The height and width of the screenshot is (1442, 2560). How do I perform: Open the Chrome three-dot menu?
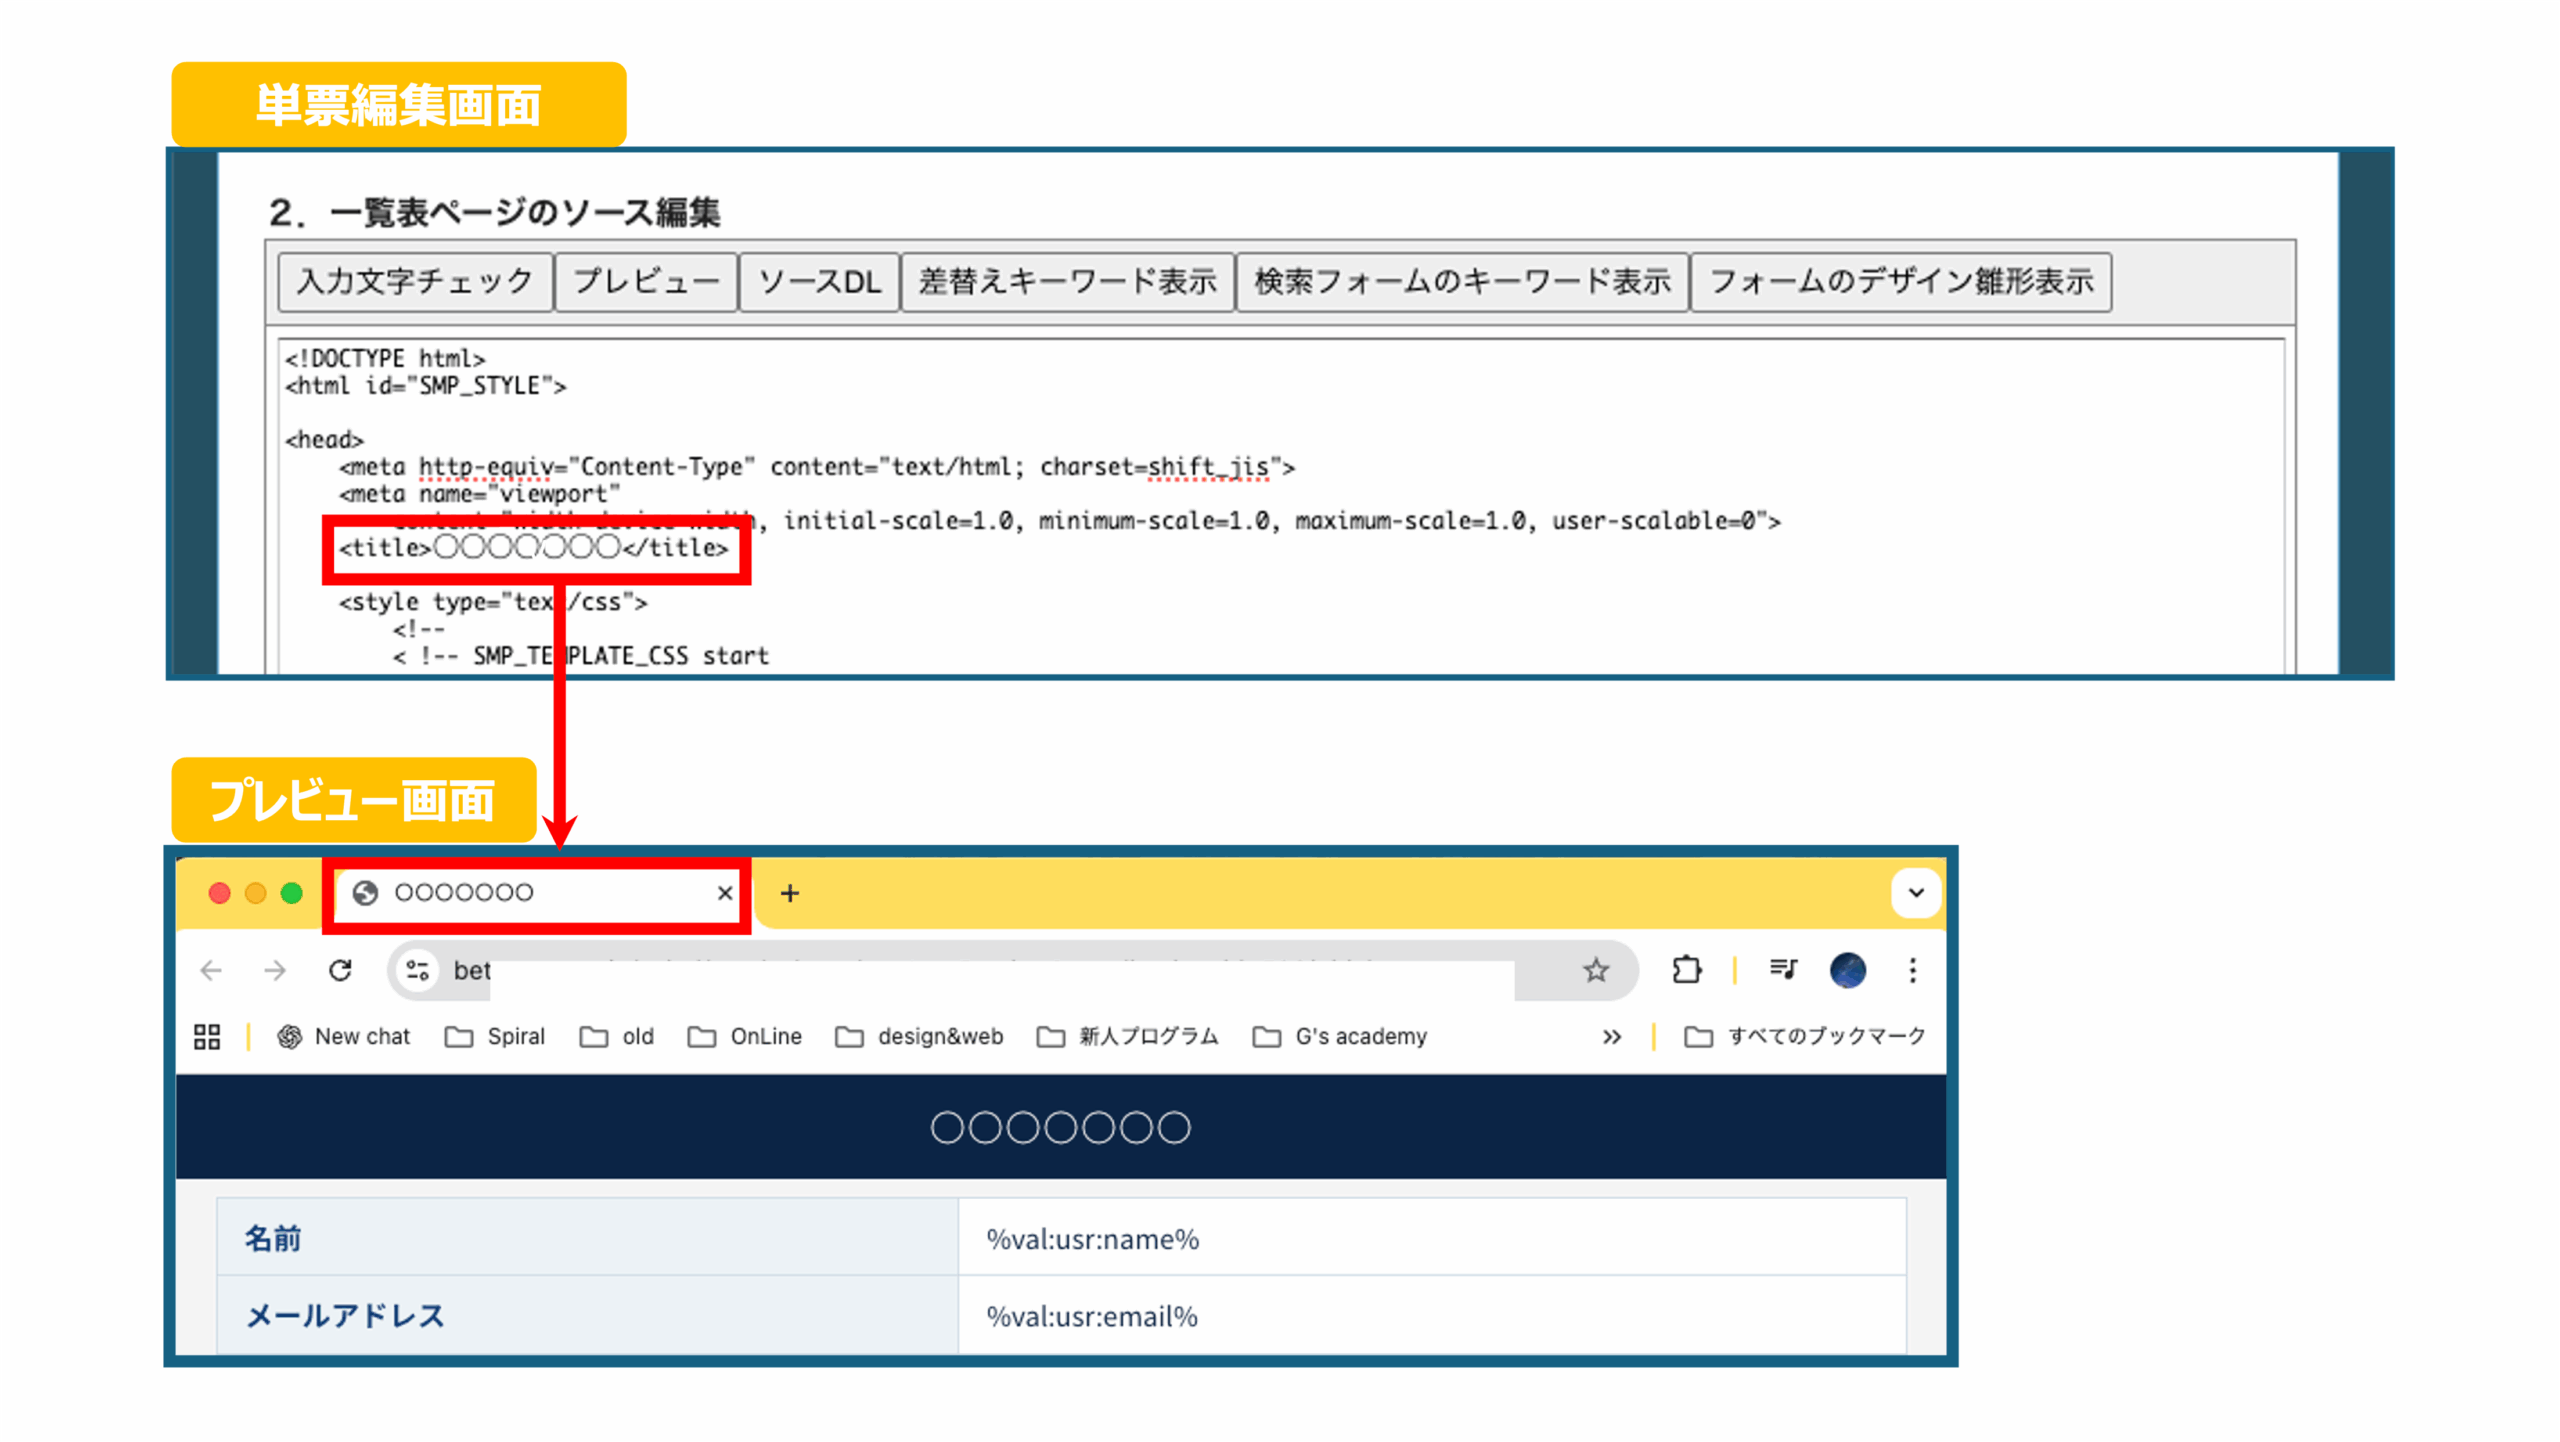pyautogui.click(x=1912, y=970)
